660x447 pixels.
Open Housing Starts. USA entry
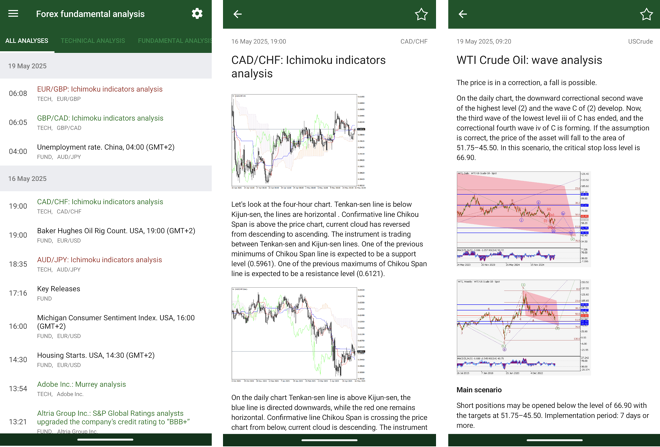pos(106,359)
